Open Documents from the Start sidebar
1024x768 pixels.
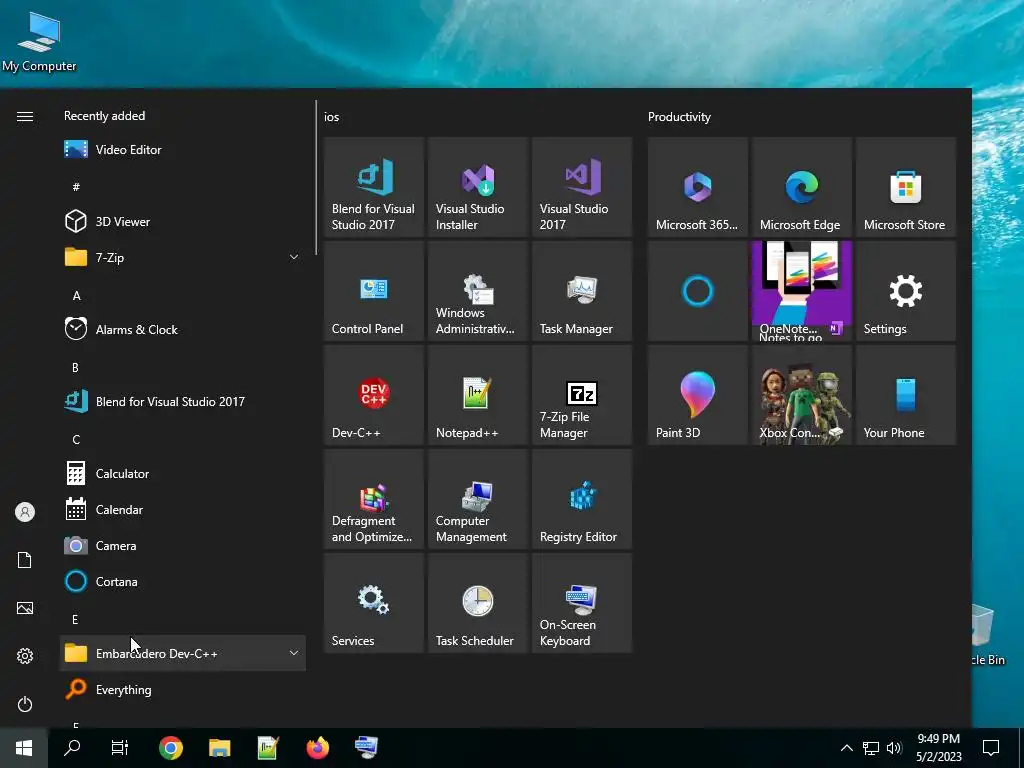(x=25, y=560)
